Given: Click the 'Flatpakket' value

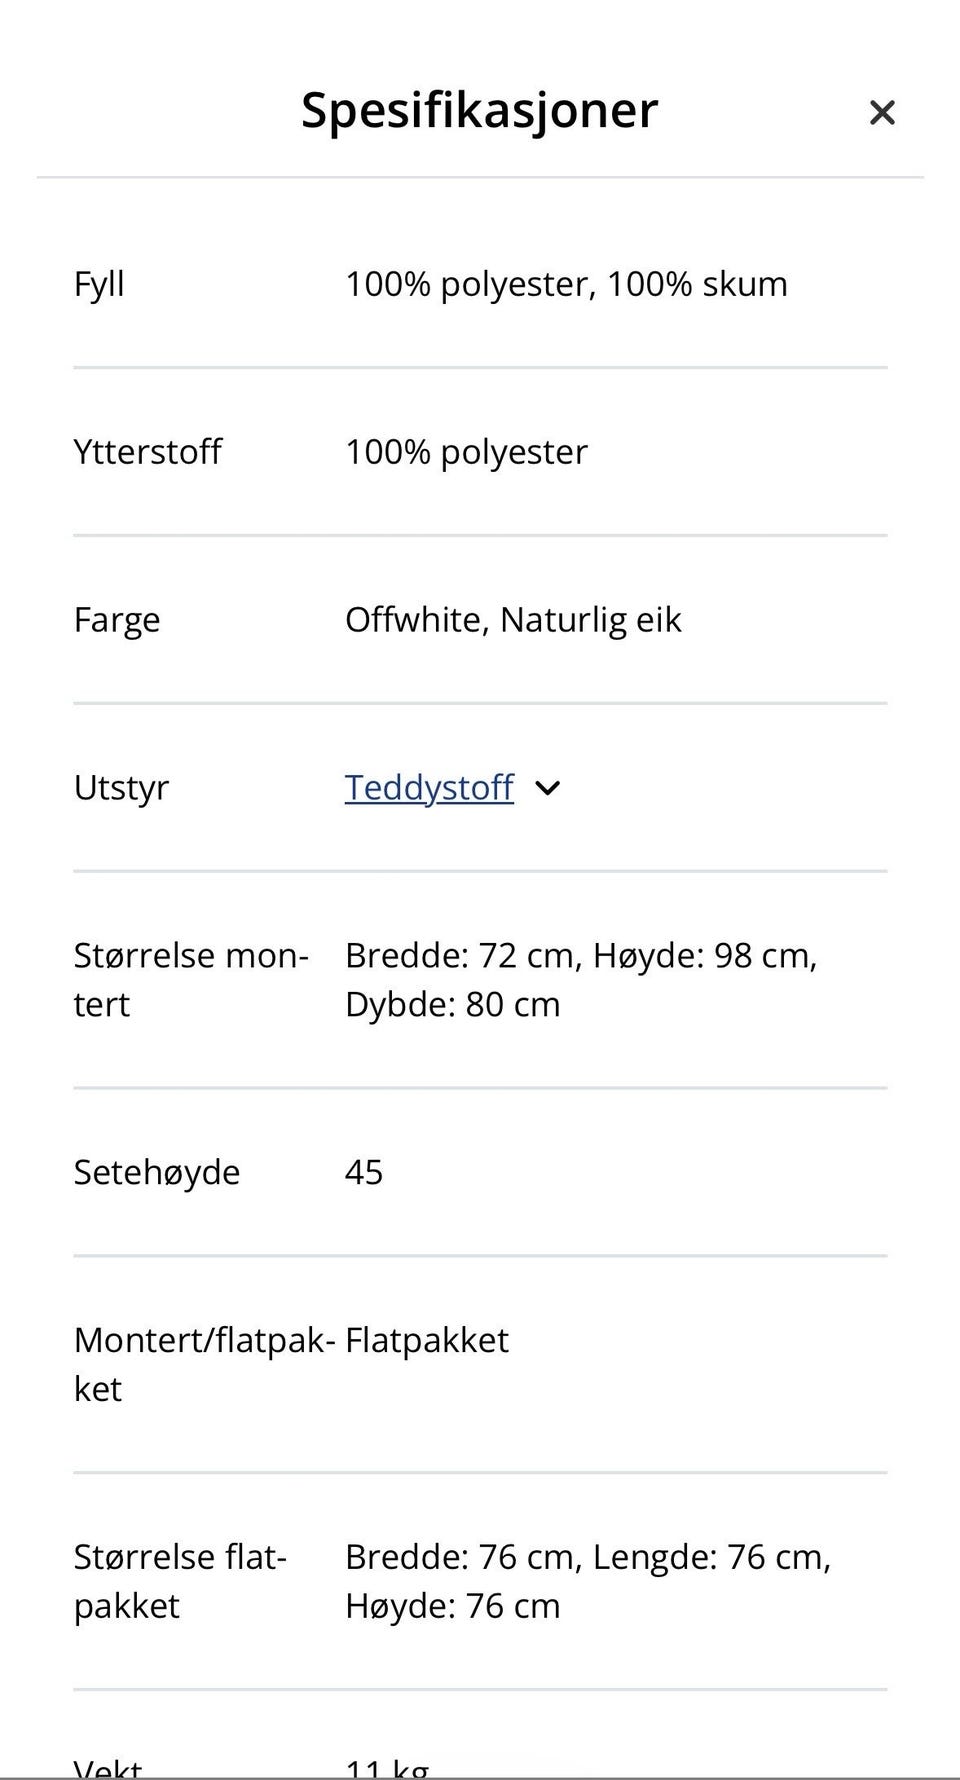Looking at the screenshot, I should point(427,1340).
